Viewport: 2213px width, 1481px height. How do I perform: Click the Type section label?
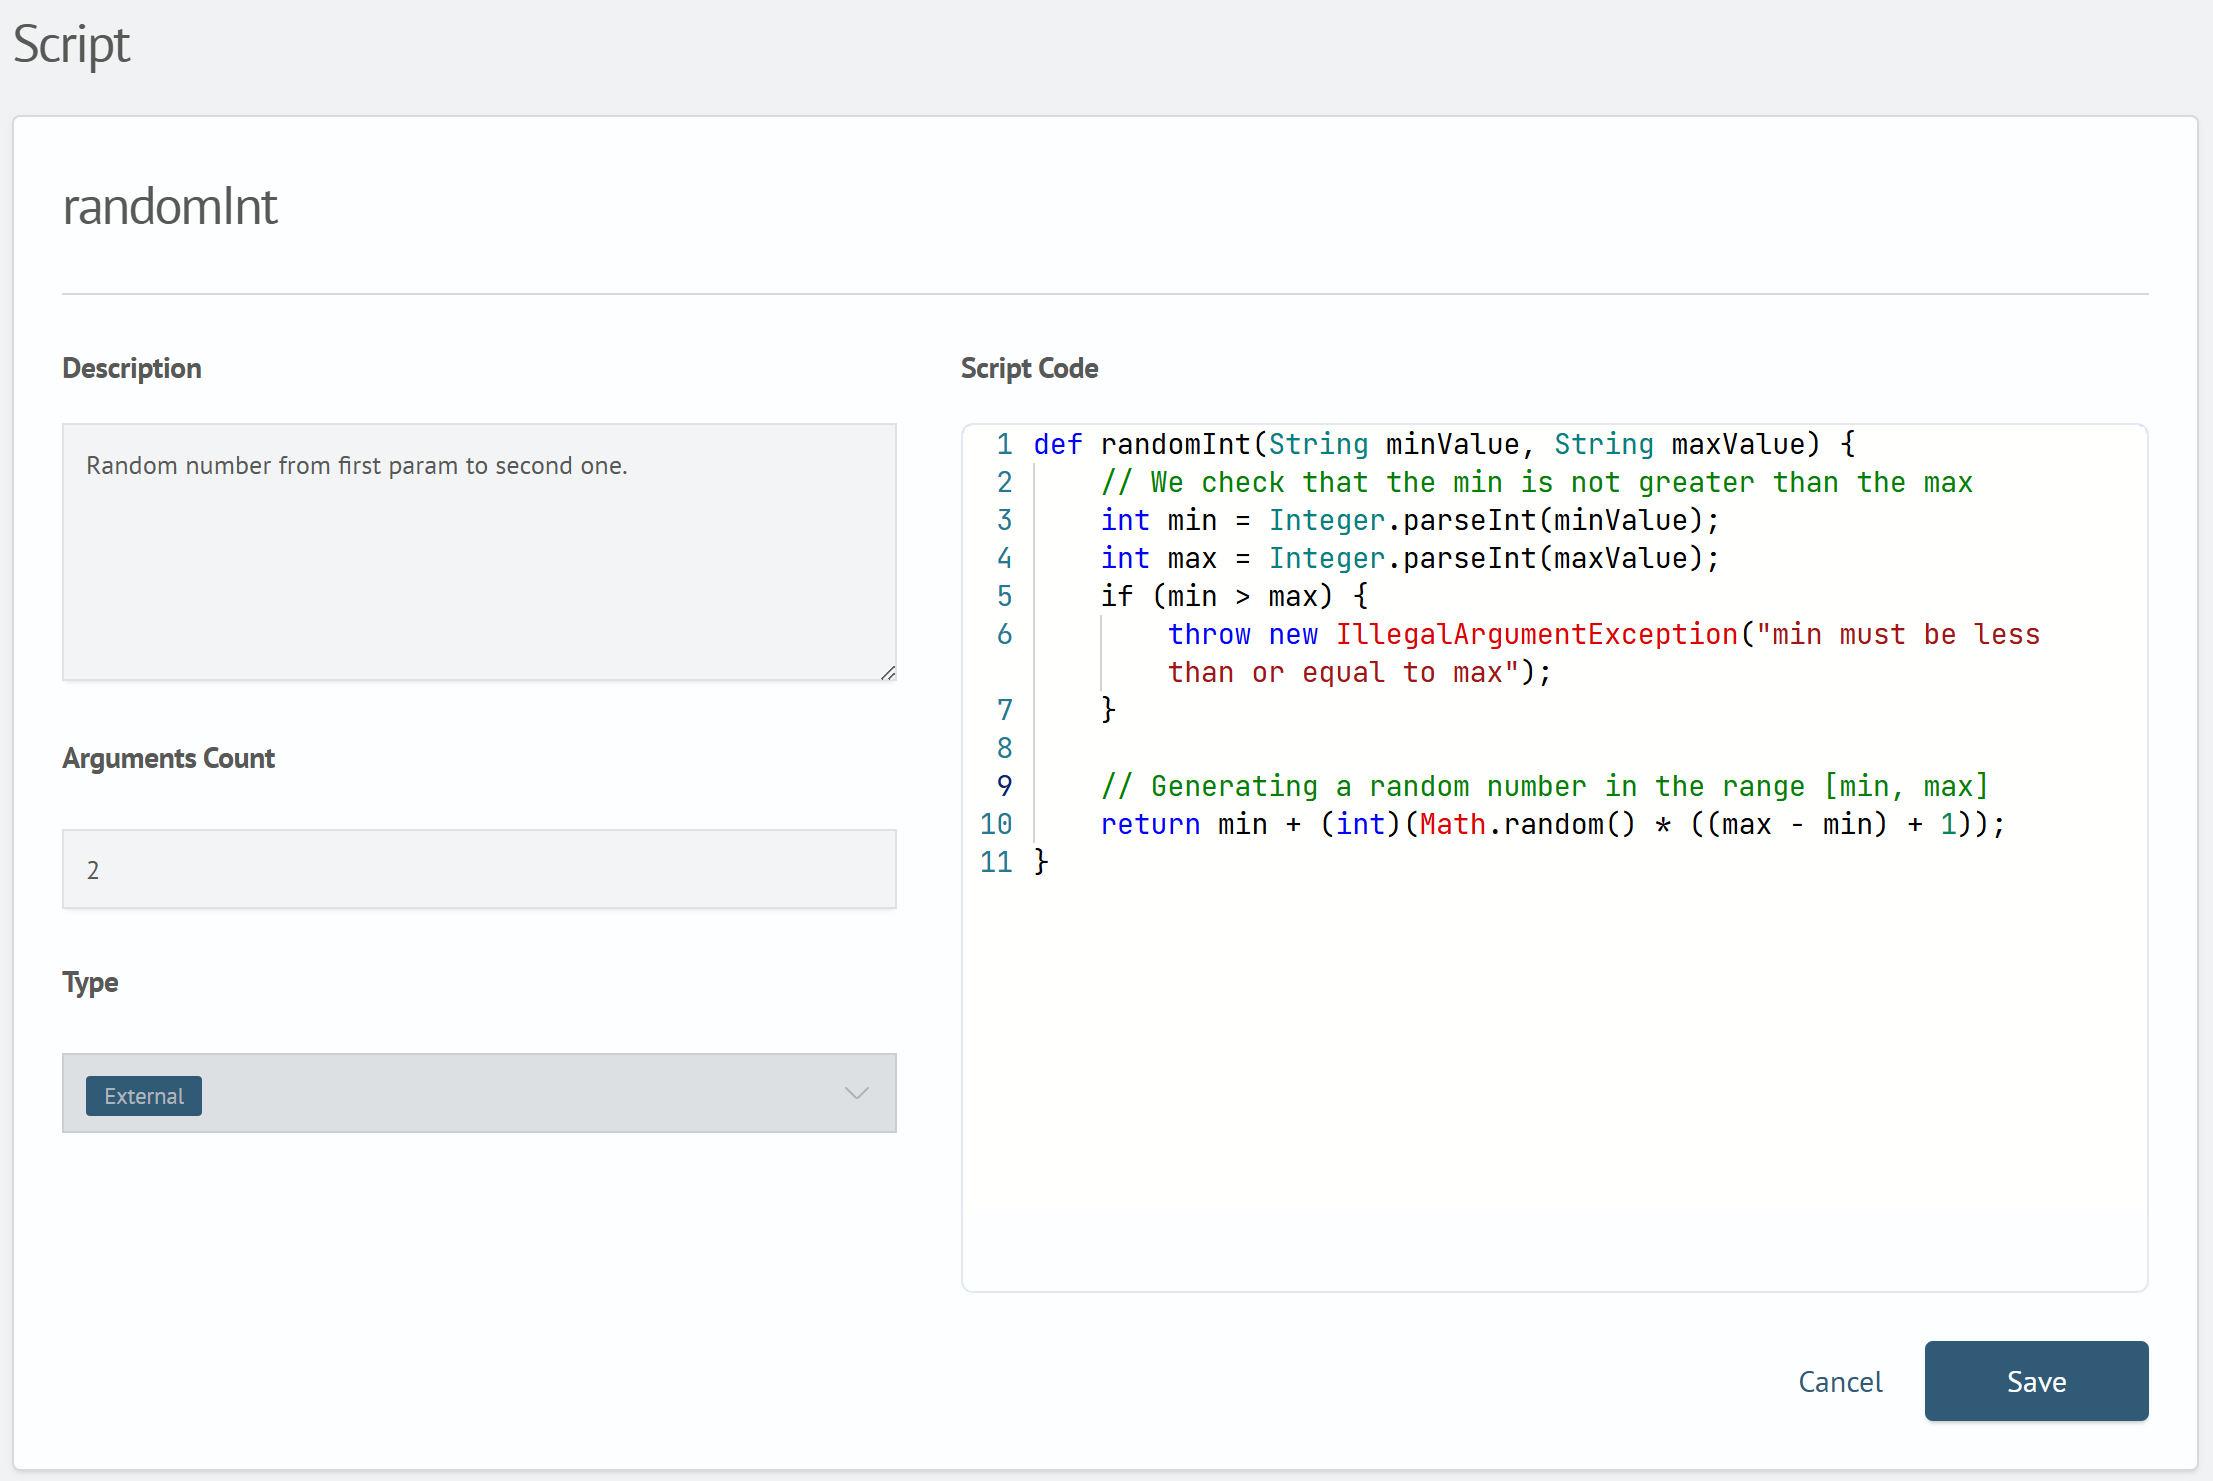(x=89, y=982)
